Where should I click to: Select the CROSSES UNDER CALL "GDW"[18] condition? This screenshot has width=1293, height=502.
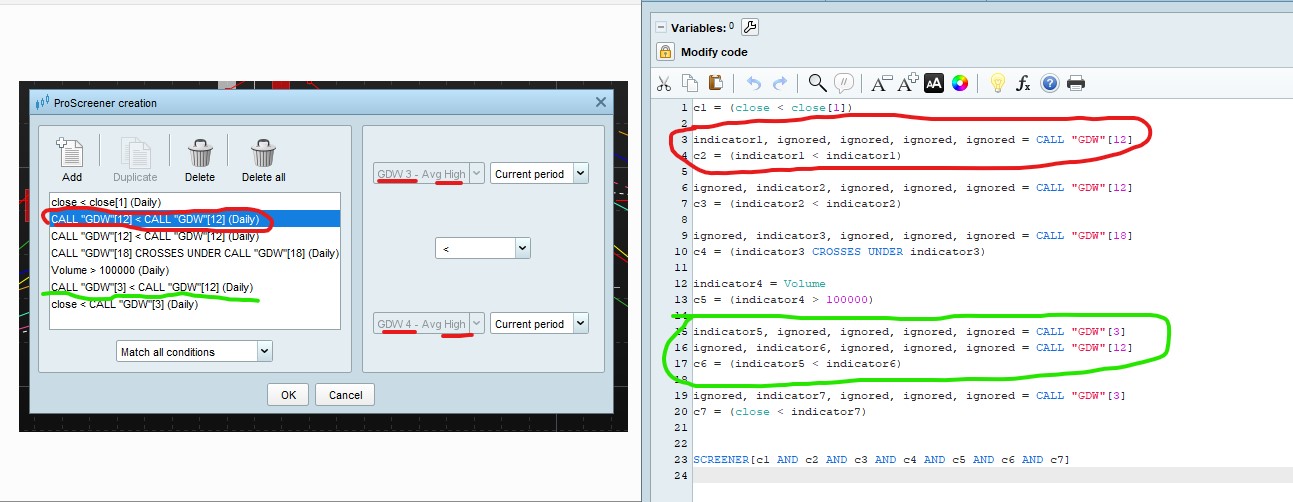194,253
